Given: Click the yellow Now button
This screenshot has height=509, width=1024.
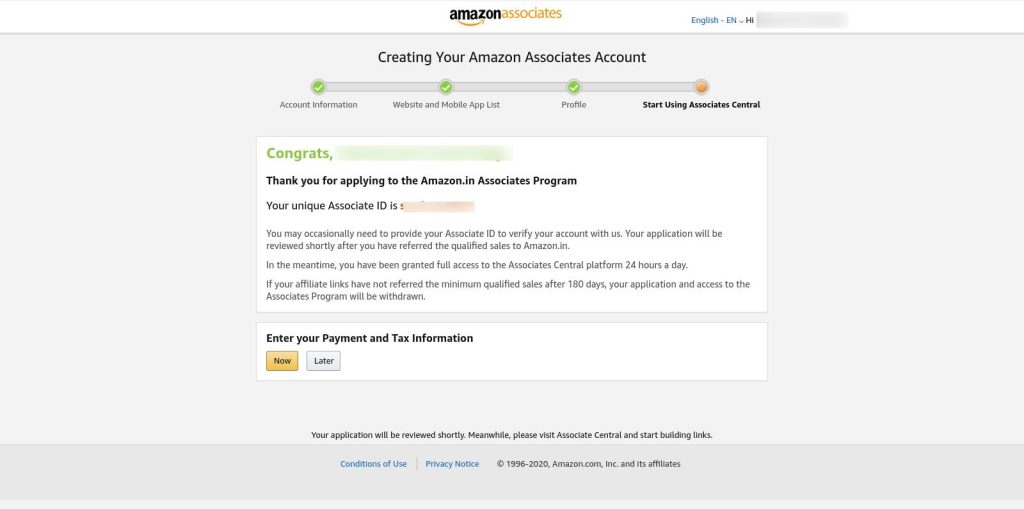Looking at the screenshot, I should pyautogui.click(x=282, y=361).
